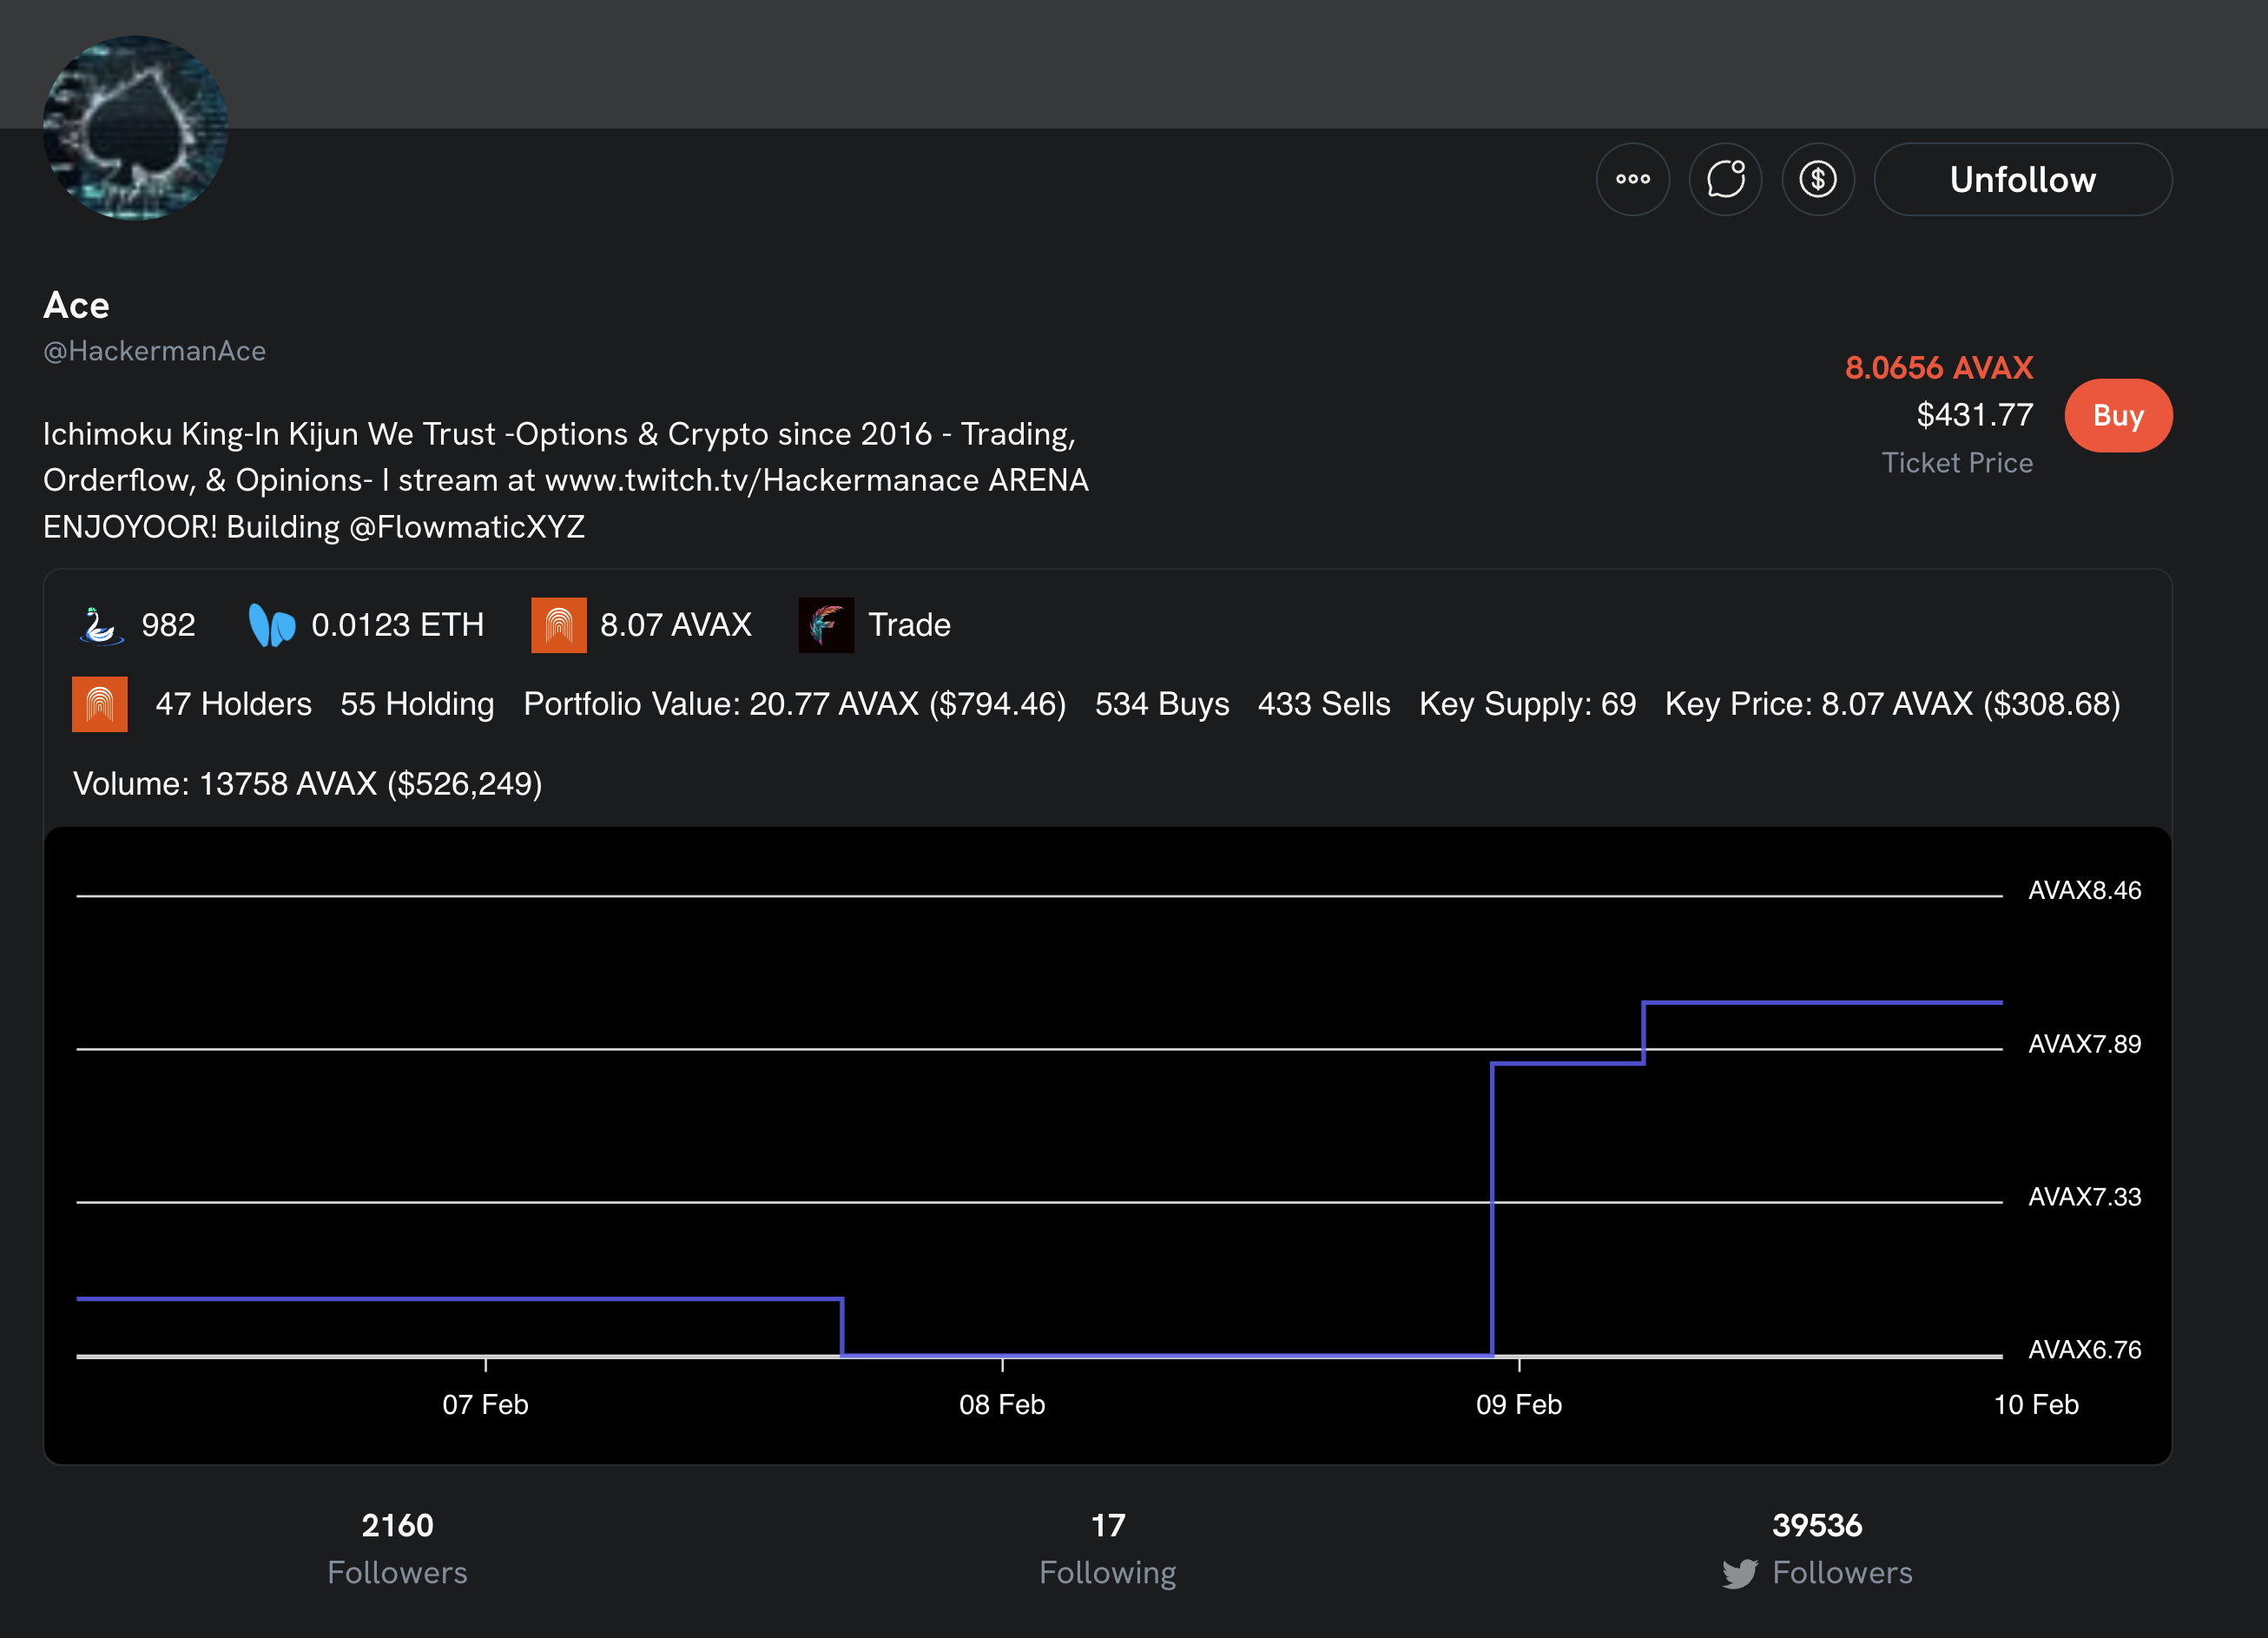Click the dollar sign tip icon
Screen dimensions: 2268x1638
(x=1817, y=179)
